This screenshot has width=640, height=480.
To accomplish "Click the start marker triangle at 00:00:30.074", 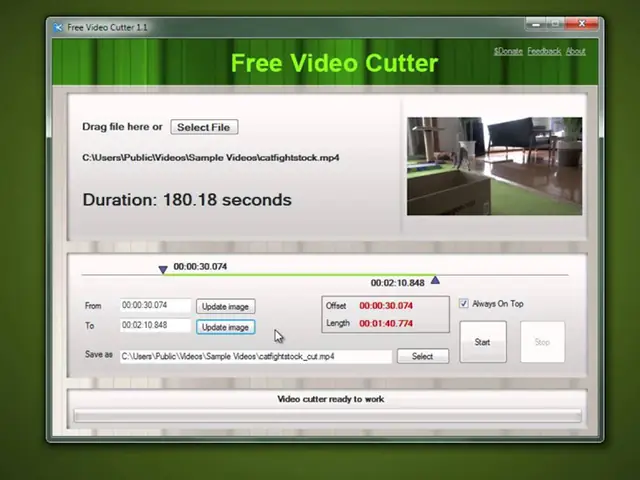I will point(163,270).
